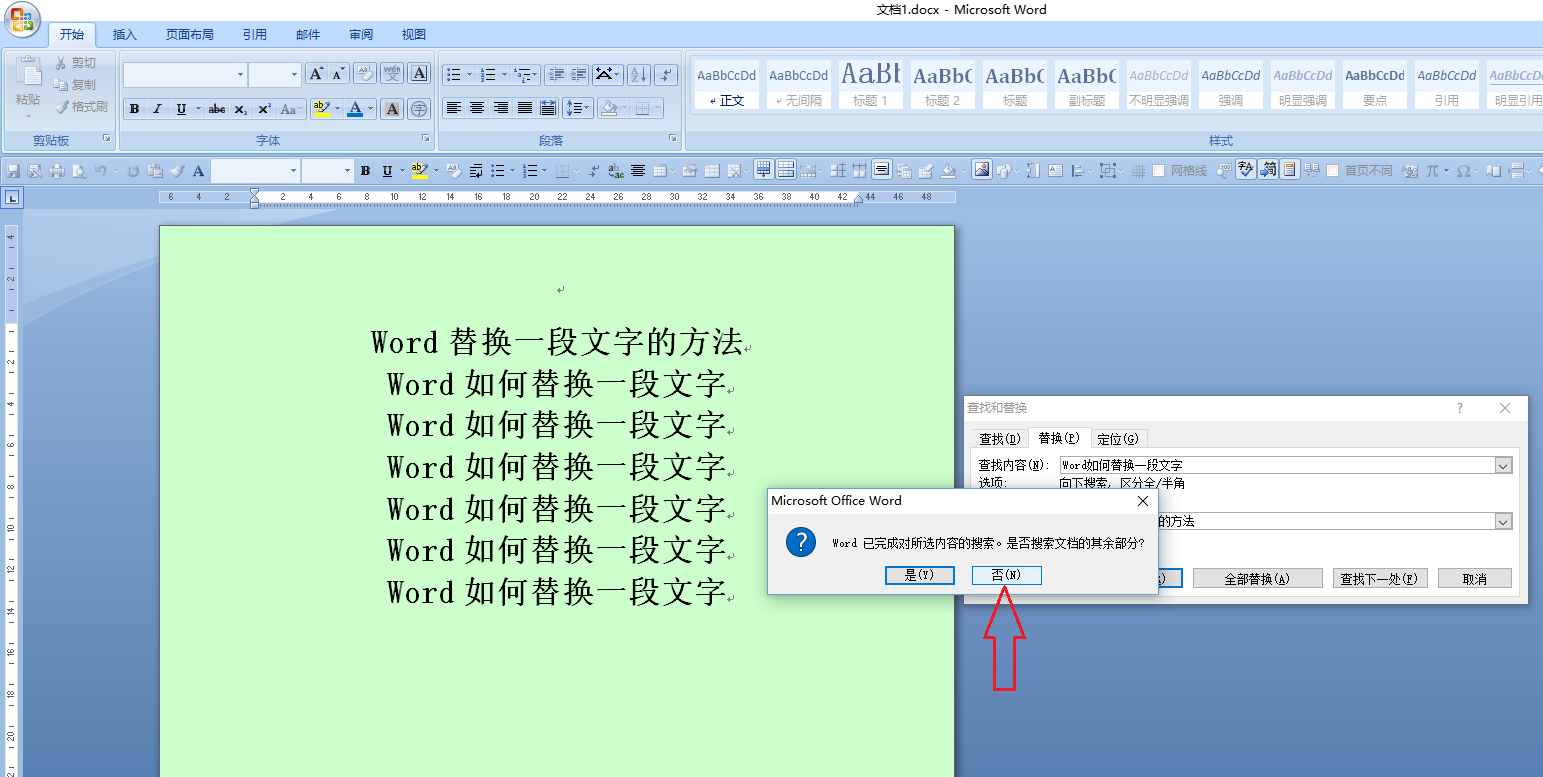Toggle the Gridlines (网格线) checkbox
This screenshot has width=1543, height=777.
pyautogui.click(x=1159, y=171)
